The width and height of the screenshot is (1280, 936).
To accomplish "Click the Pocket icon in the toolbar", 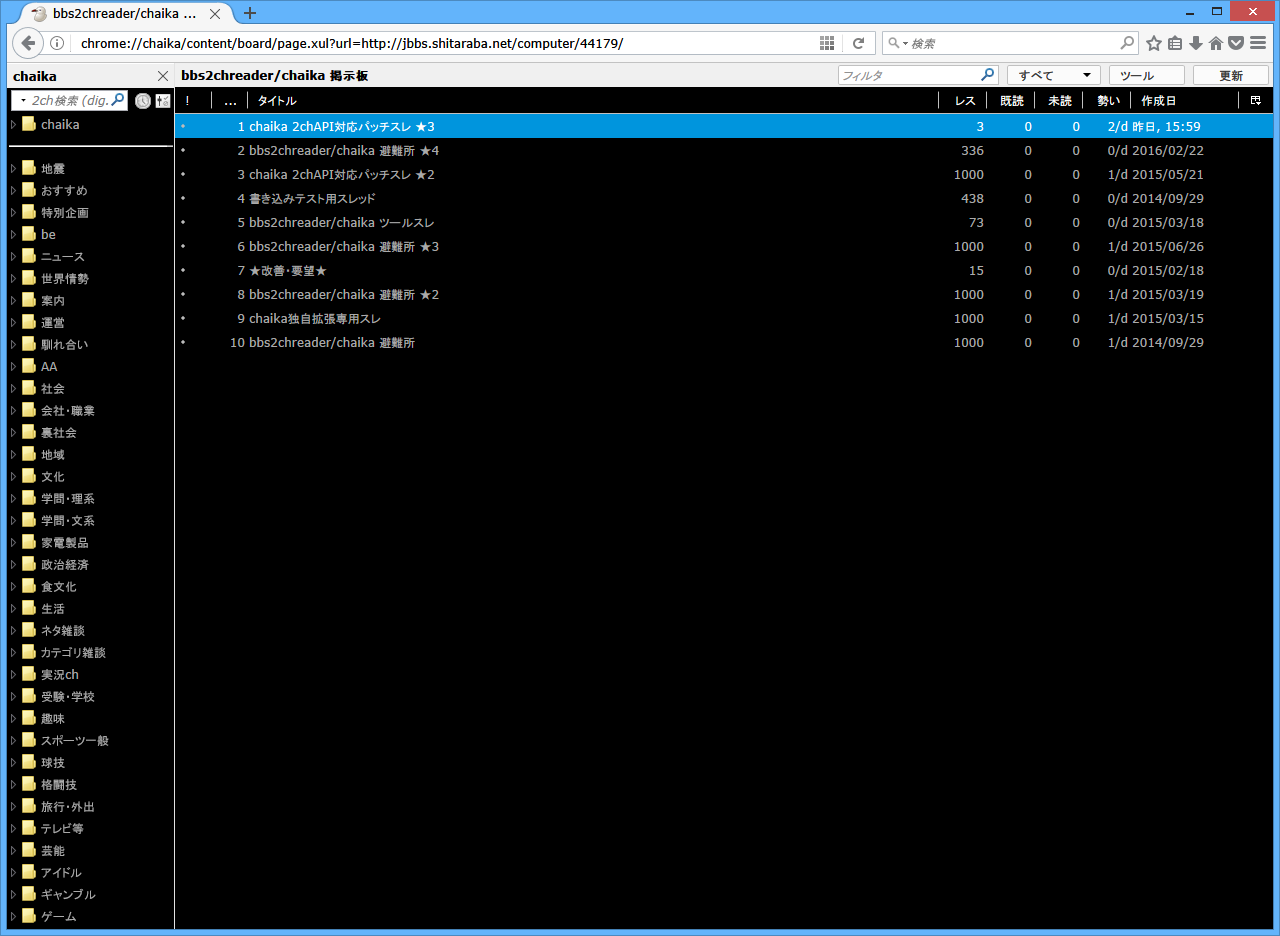I will (1236, 43).
